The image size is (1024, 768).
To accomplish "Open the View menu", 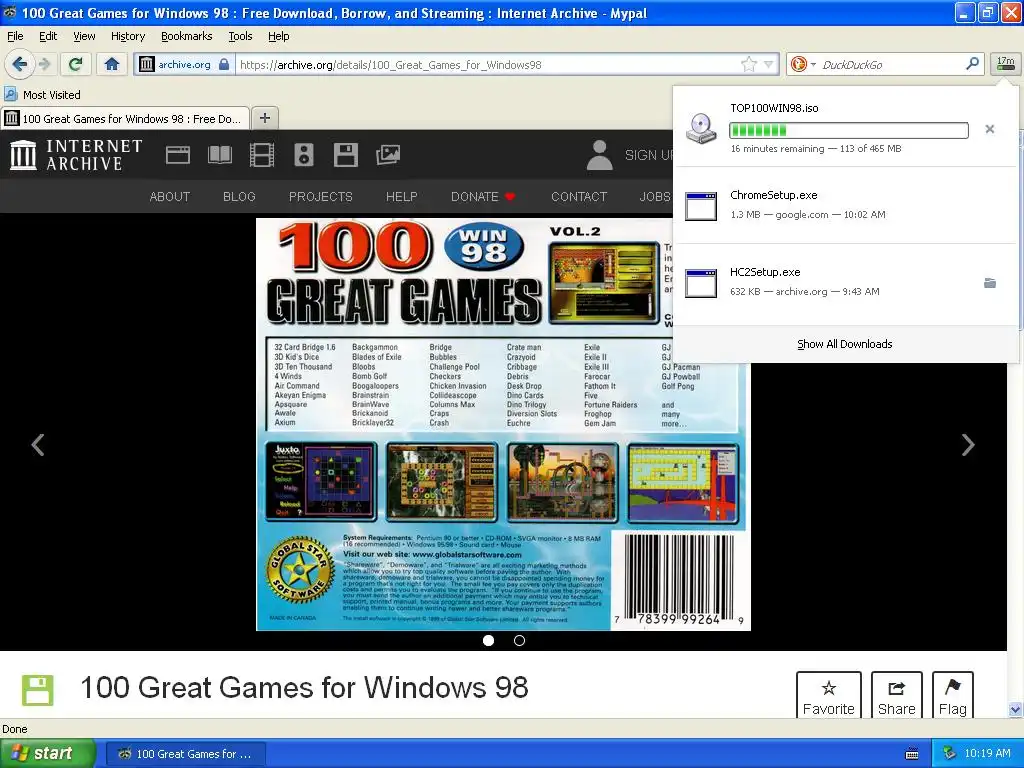I will coord(84,36).
